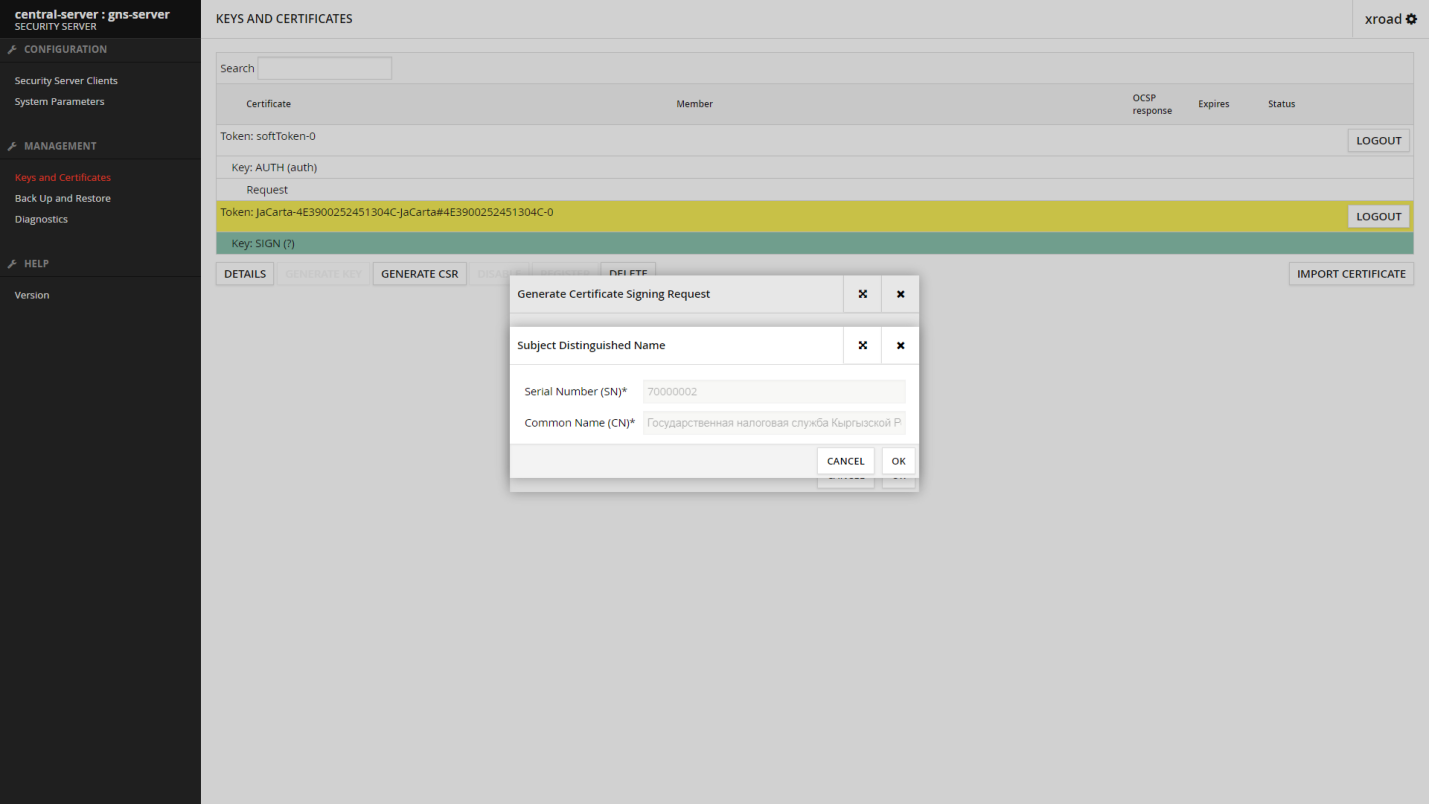Image resolution: width=1429 pixels, height=804 pixels.
Task: Open Back Up and Restore
Action: (x=62, y=199)
